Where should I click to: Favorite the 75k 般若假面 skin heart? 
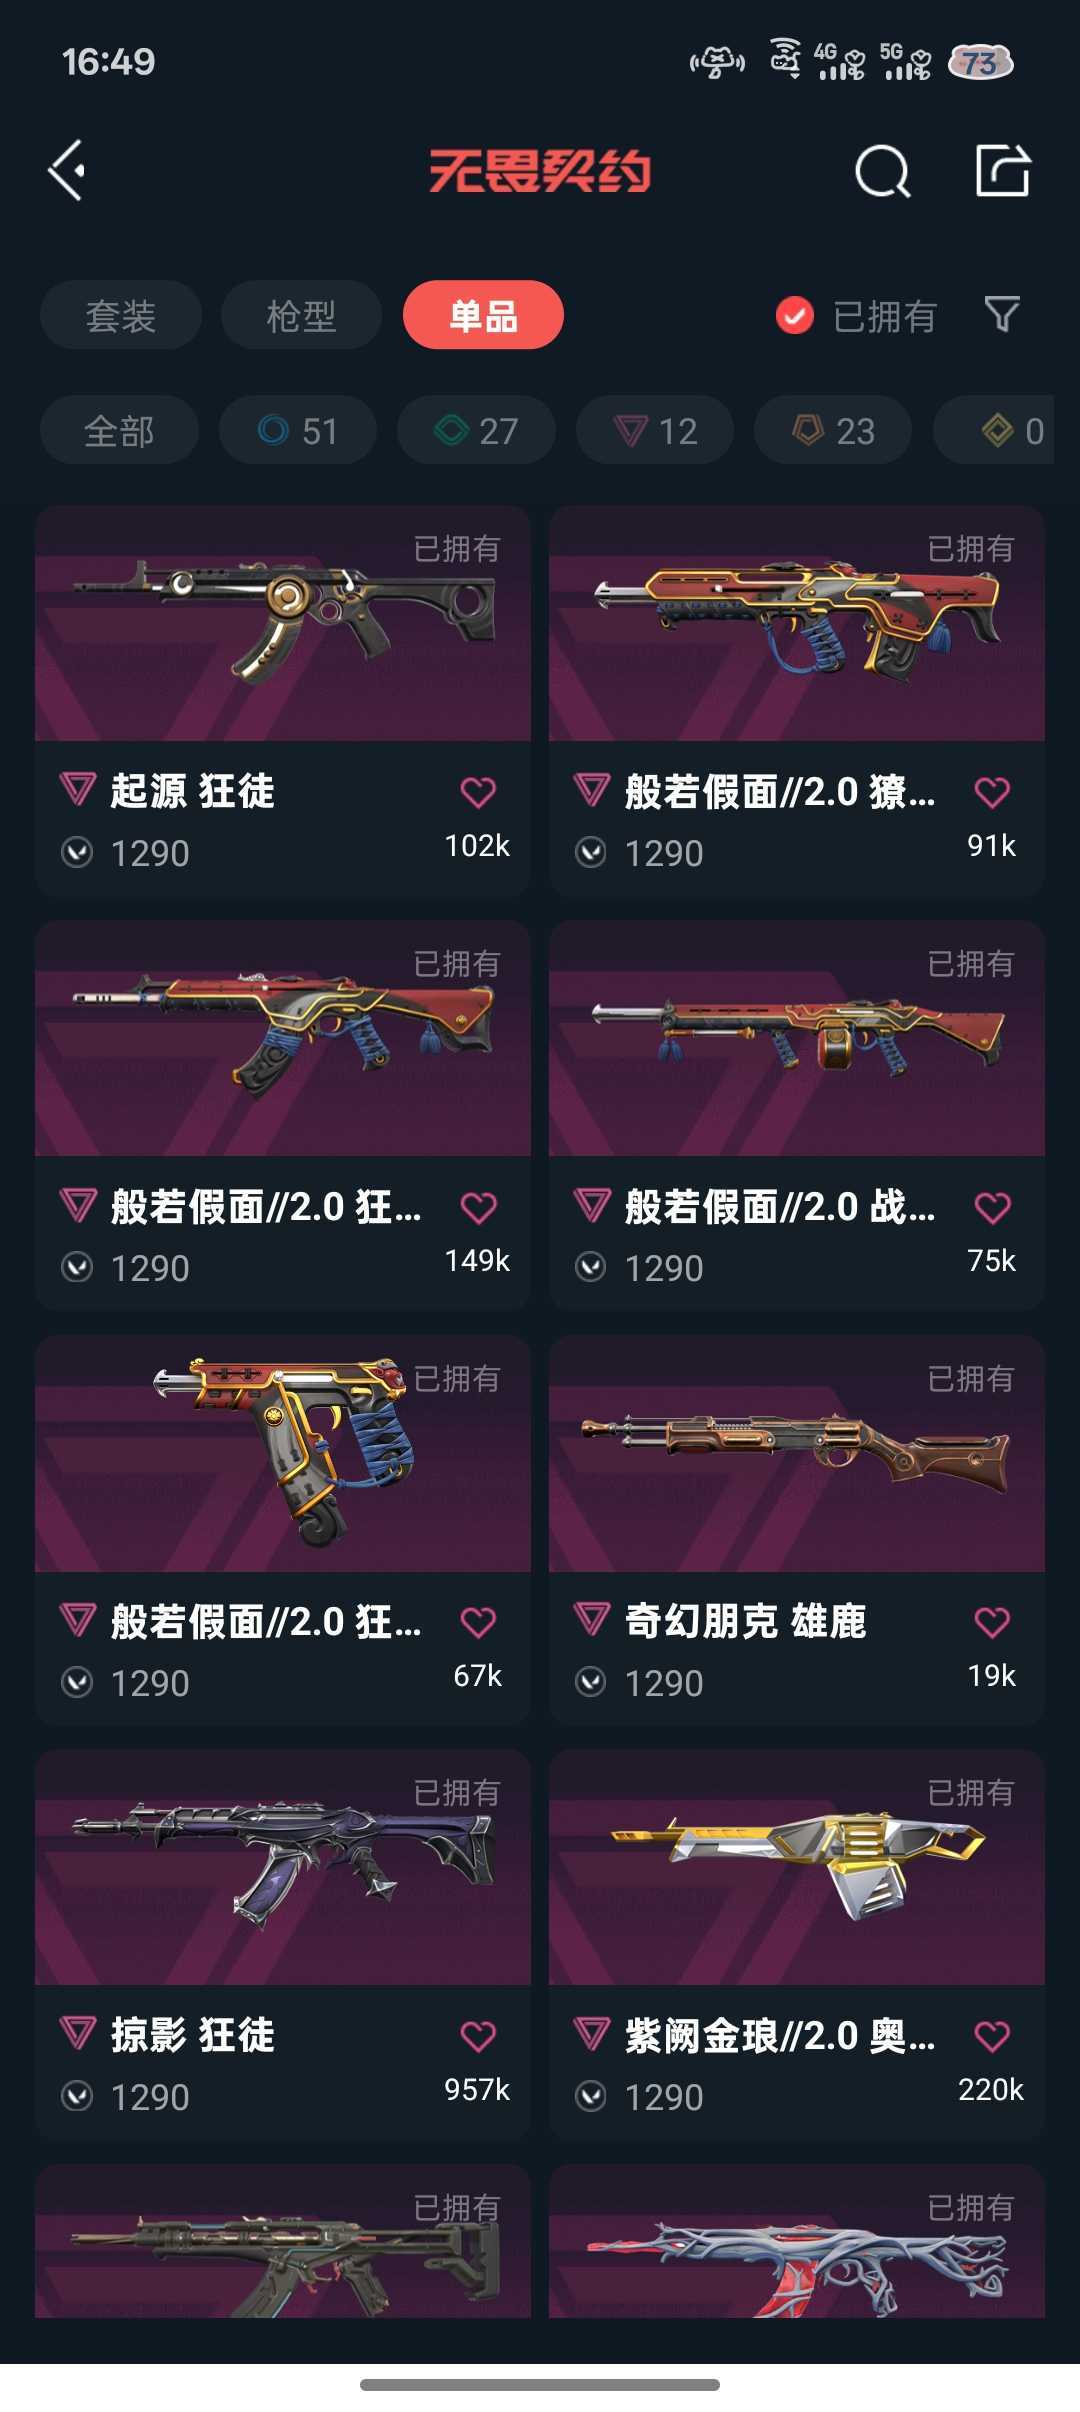click(992, 1208)
